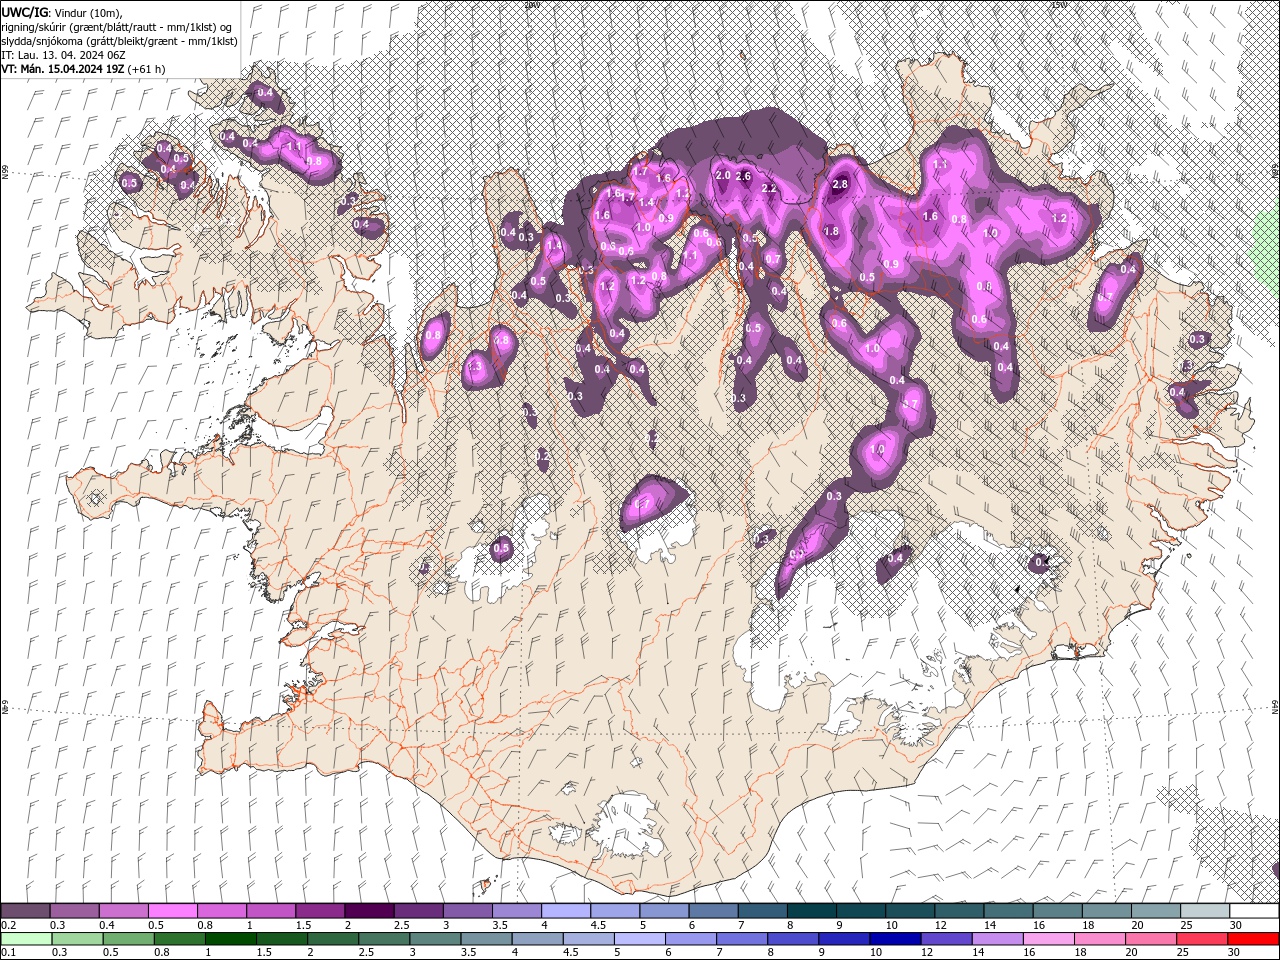
Task: Select the violet rain swatch between 12 and 14
Action: coord(946,938)
